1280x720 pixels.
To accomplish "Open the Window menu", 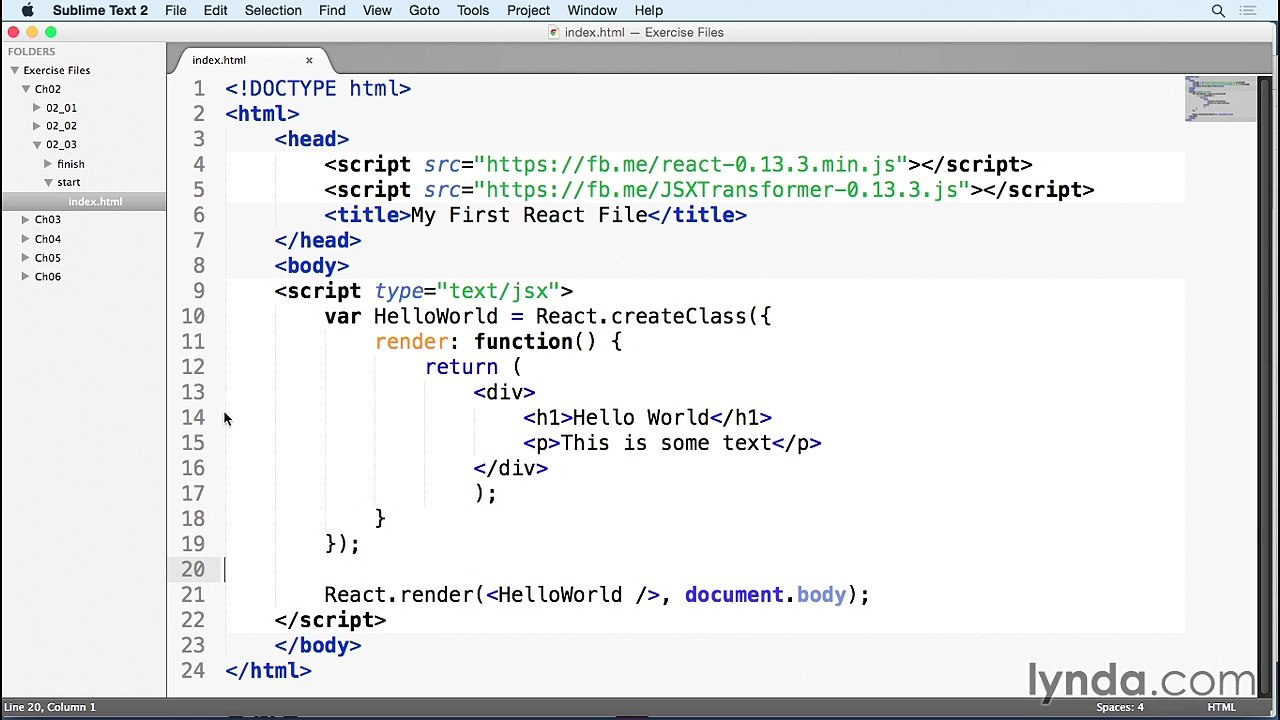I will pyautogui.click(x=592, y=10).
